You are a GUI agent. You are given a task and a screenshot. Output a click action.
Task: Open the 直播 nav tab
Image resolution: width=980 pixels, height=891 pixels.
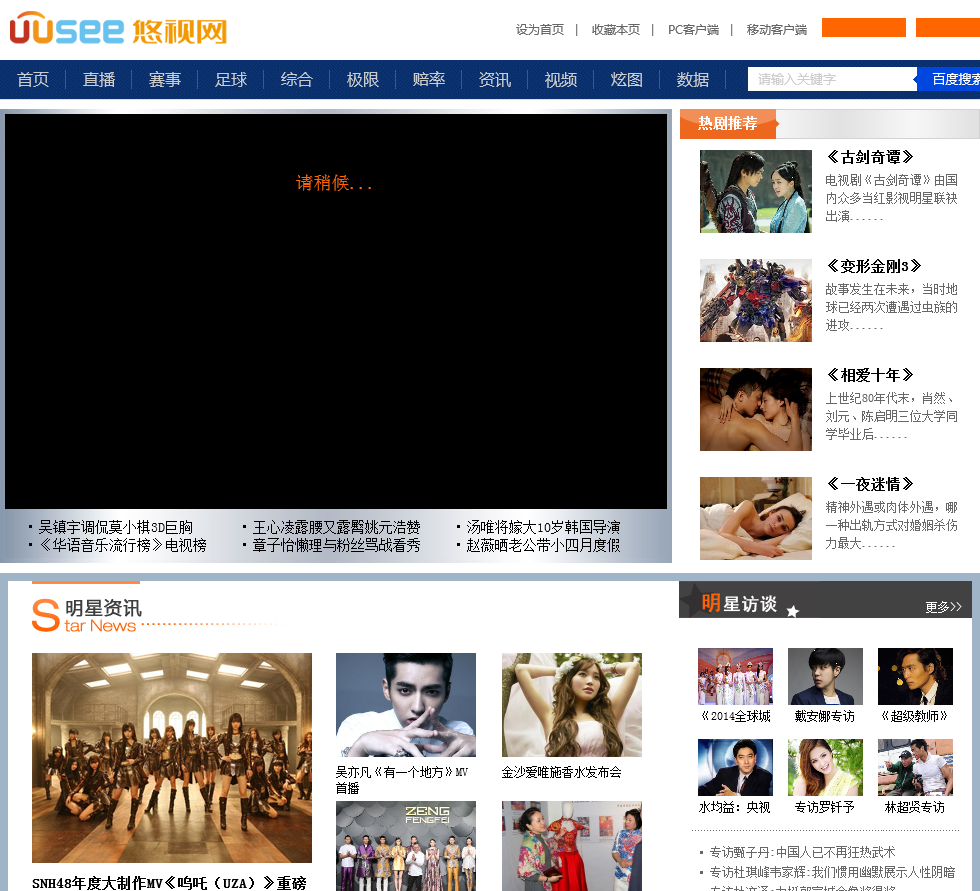click(x=99, y=79)
